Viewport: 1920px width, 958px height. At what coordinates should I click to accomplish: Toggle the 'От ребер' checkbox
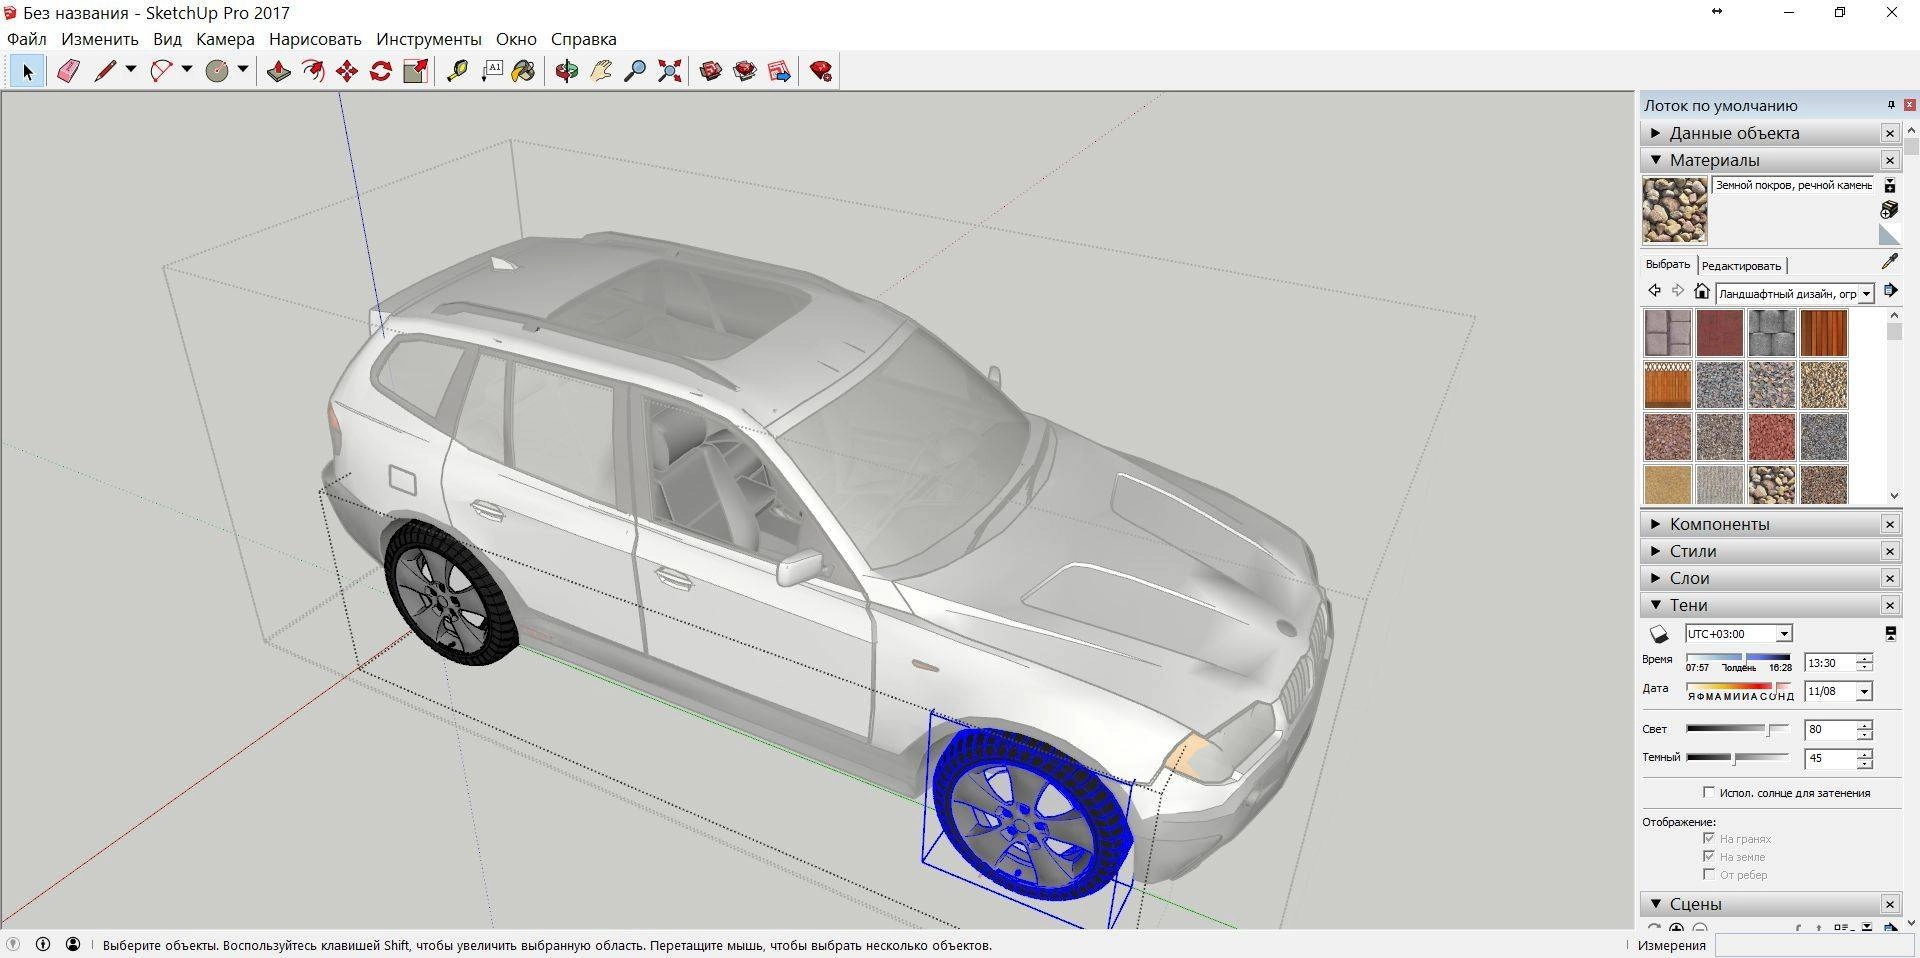(1709, 874)
